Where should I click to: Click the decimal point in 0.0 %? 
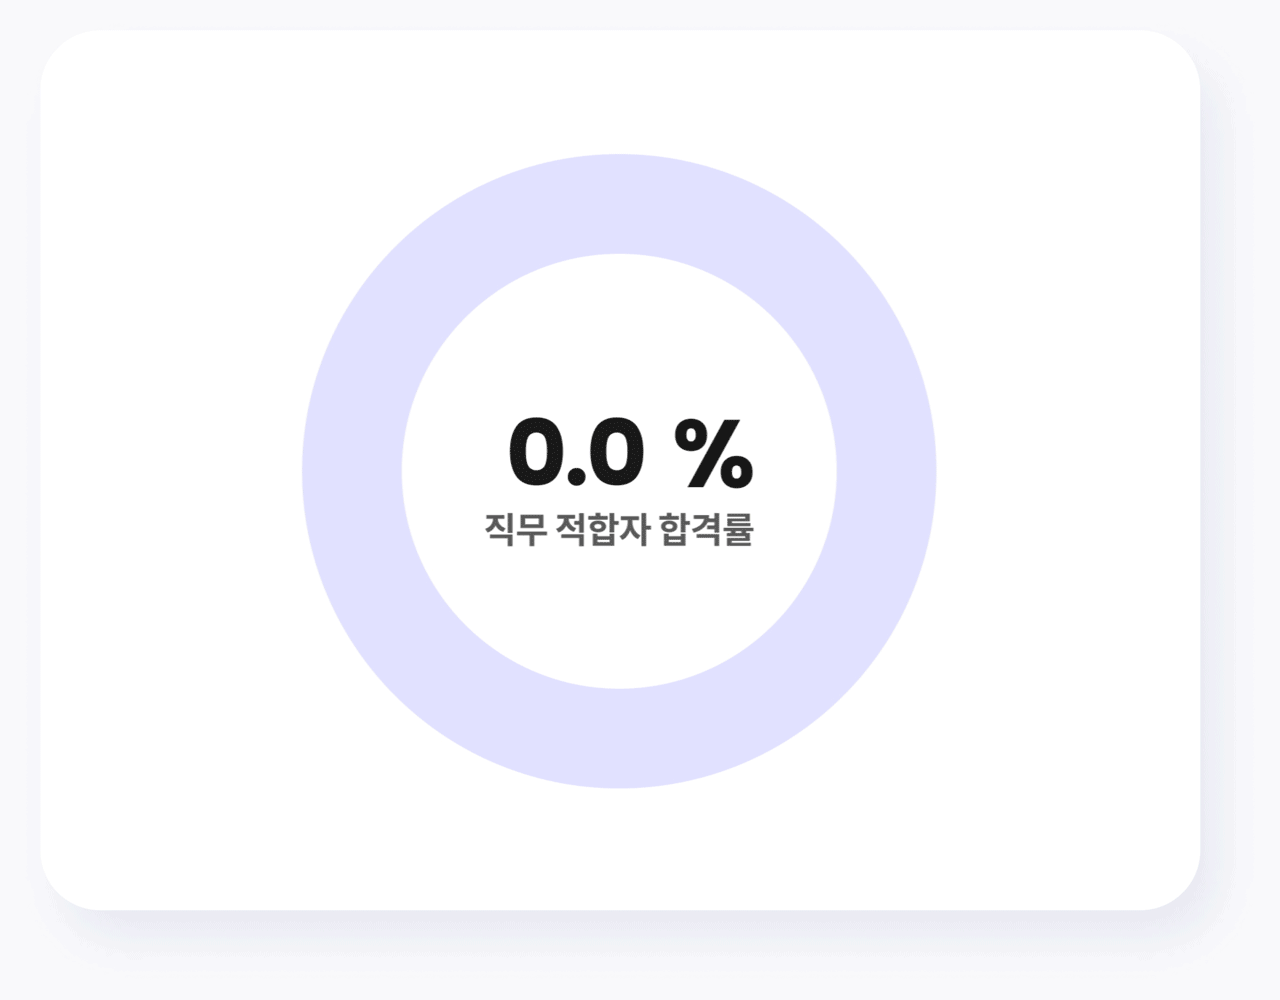tap(576, 478)
